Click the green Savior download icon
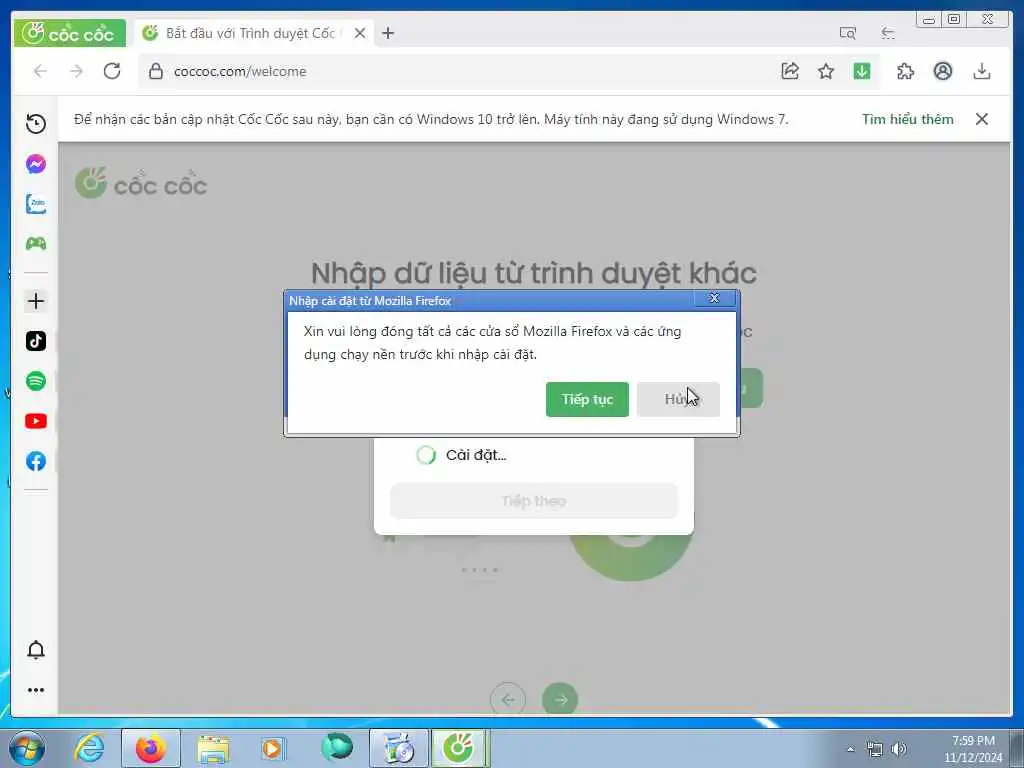Image resolution: width=1024 pixels, height=768 pixels. [862, 71]
